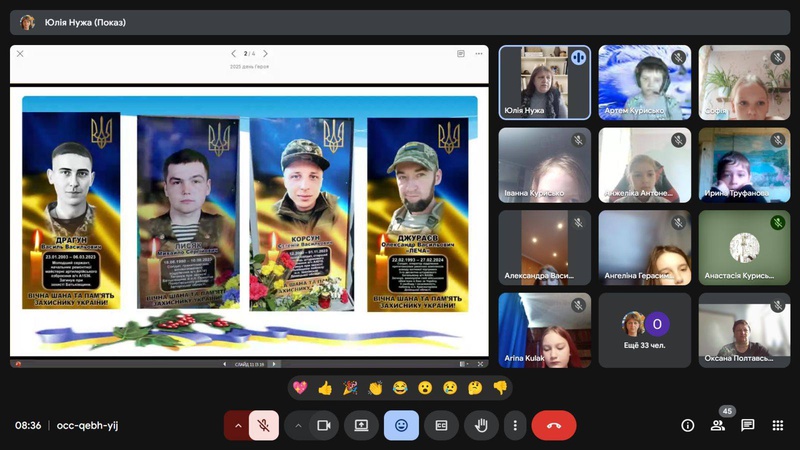Click the audio indicator on Юлія Нужа tile

[x=578, y=57]
